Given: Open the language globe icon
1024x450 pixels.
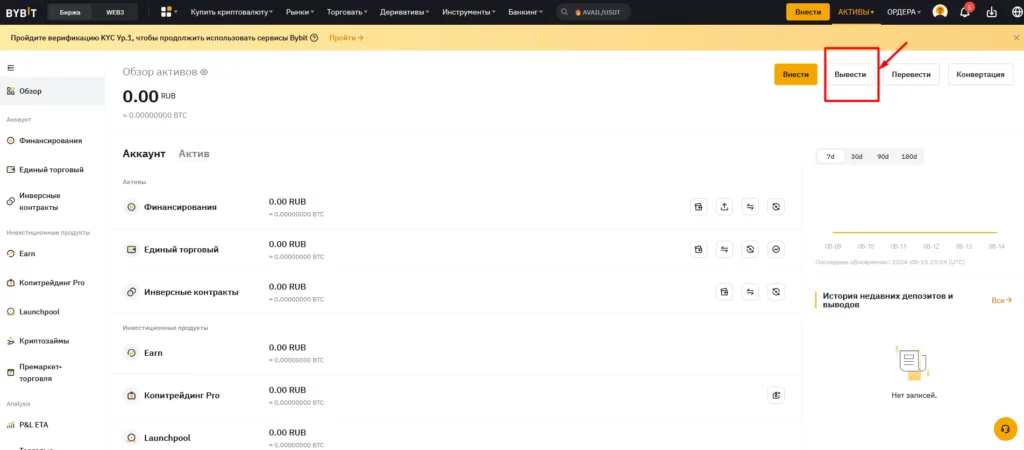Looking at the screenshot, I should tap(1015, 12).
